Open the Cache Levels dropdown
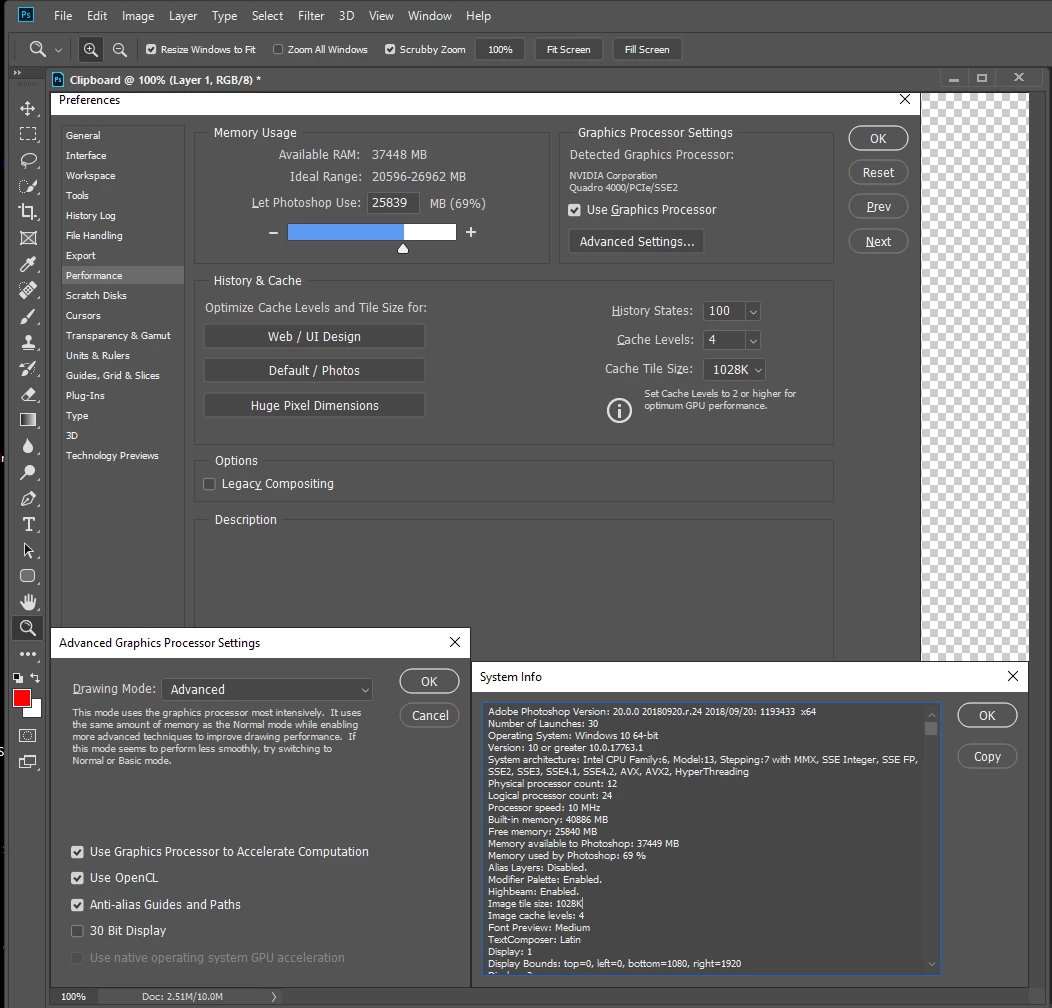 (753, 340)
